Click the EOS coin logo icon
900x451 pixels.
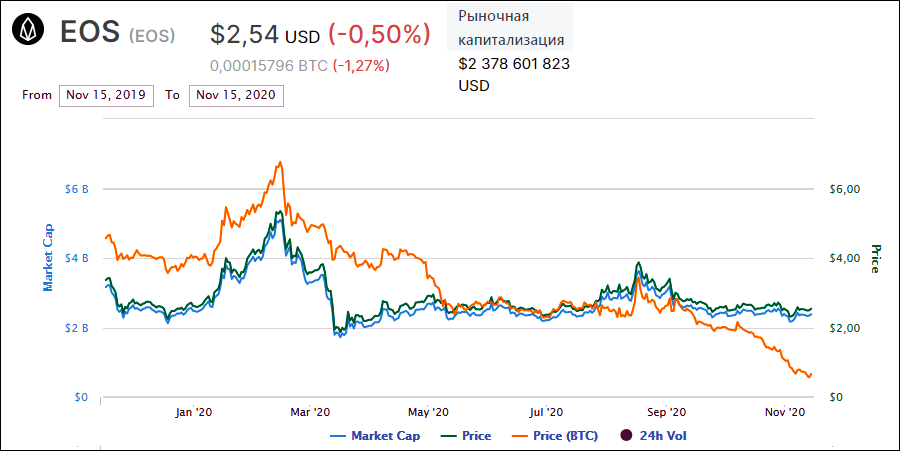31,33
